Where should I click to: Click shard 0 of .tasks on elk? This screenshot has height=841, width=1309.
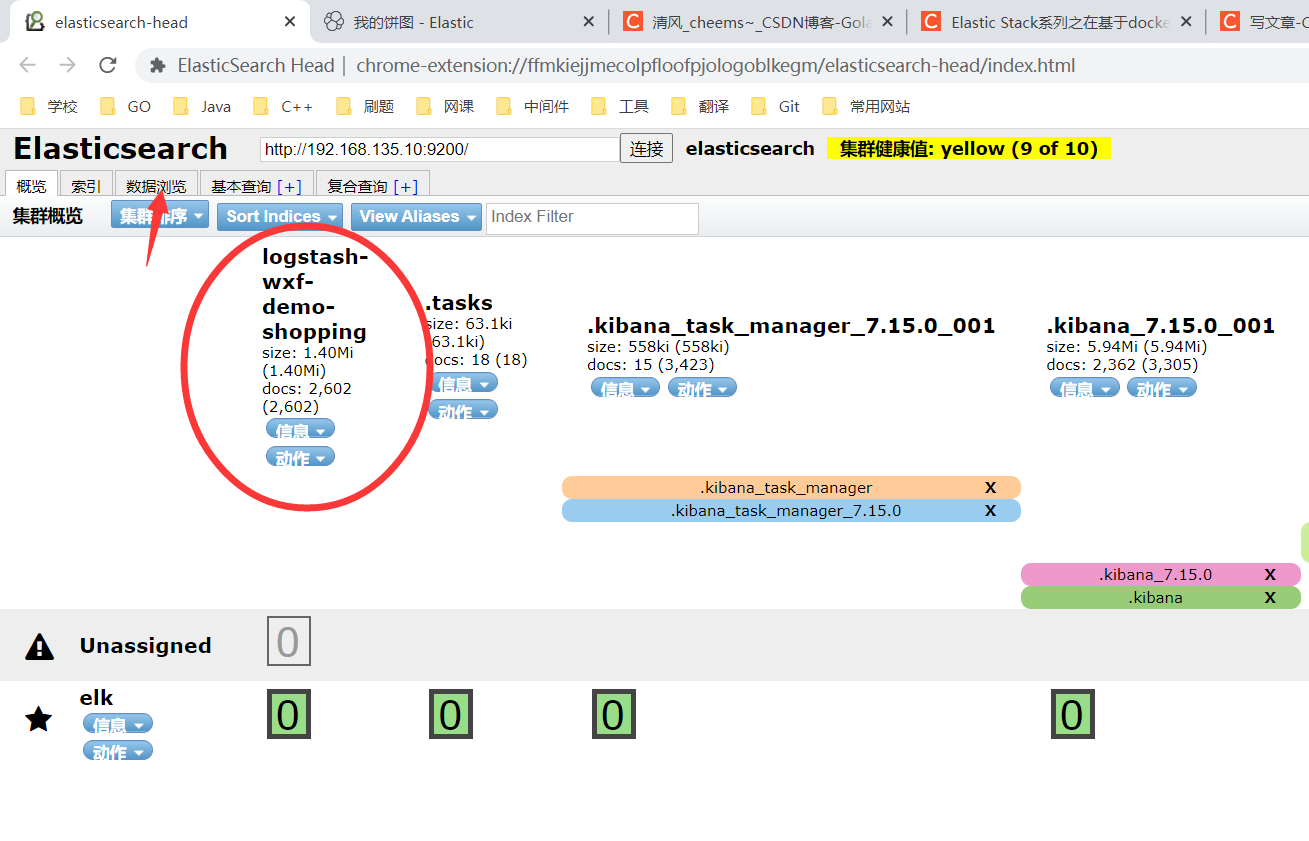(451, 715)
